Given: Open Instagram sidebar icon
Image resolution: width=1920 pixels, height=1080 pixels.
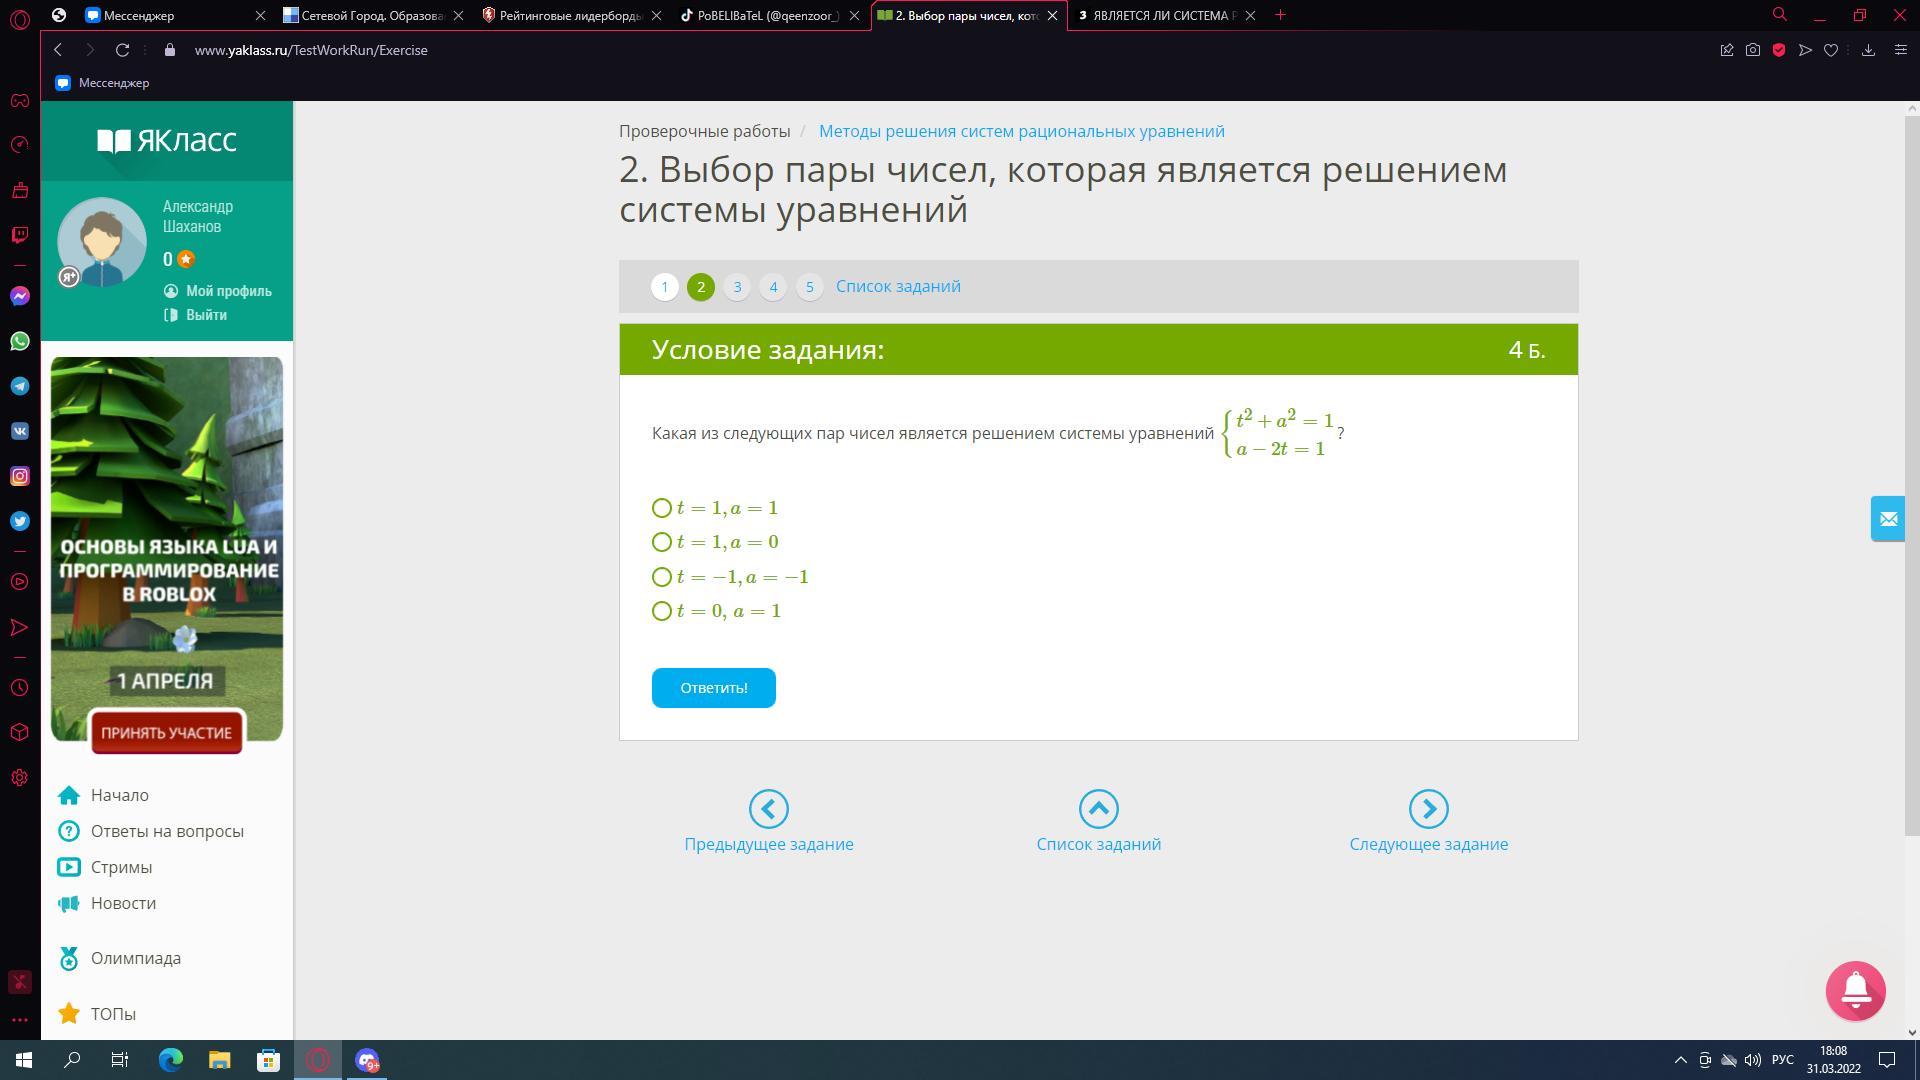Looking at the screenshot, I should tap(19, 476).
